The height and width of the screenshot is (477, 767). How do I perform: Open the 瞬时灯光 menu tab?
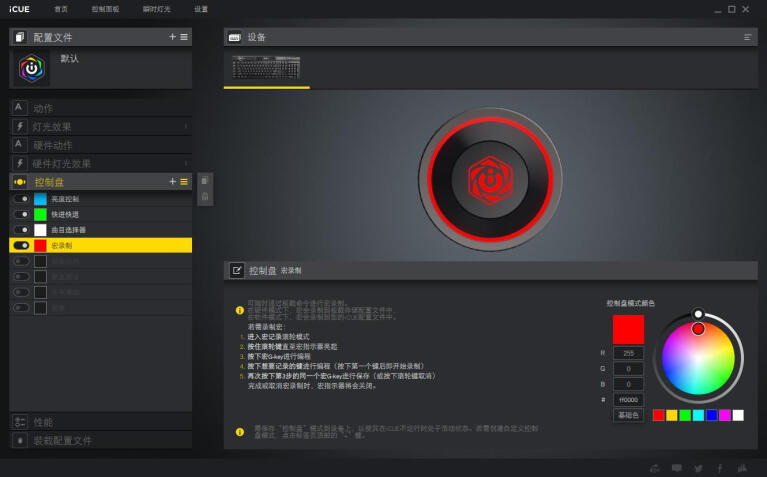(x=157, y=9)
